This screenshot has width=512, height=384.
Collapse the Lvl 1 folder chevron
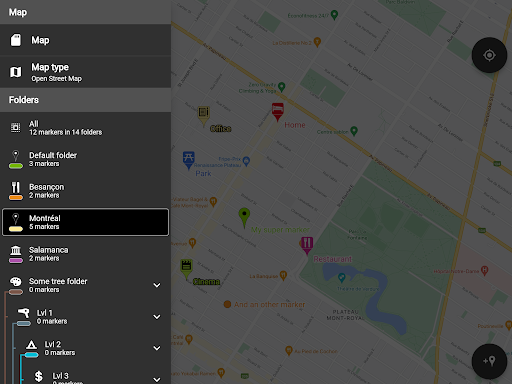point(157,316)
